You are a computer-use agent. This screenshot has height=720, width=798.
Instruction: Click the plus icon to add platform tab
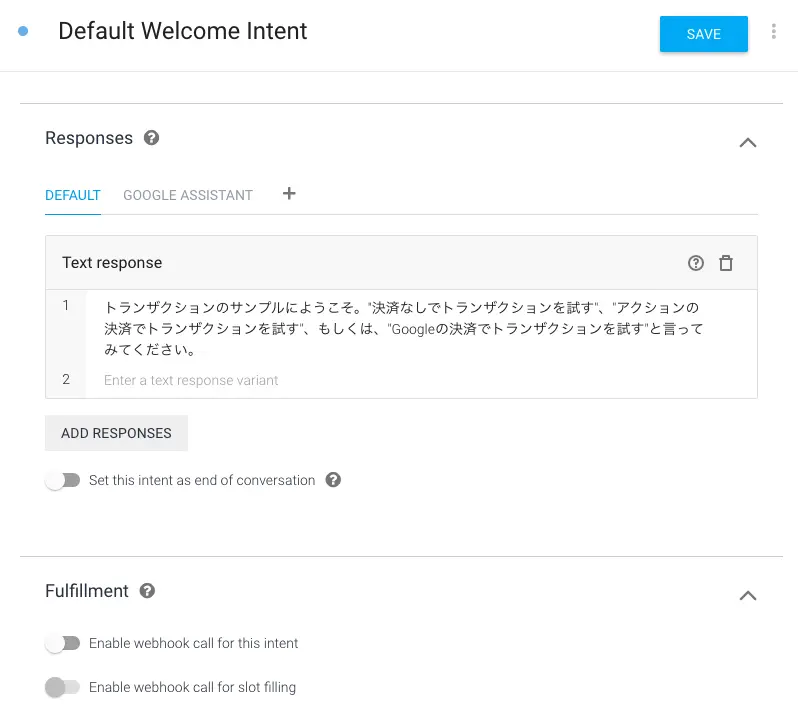pyautogui.click(x=289, y=193)
